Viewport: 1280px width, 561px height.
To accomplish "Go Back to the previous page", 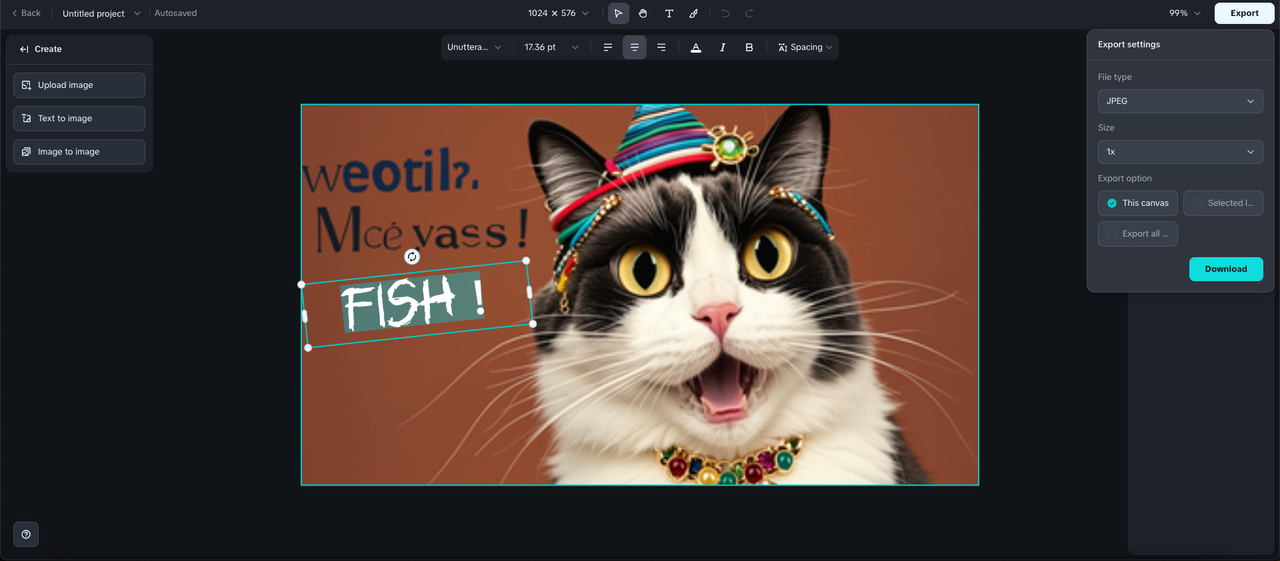I will tap(27, 13).
